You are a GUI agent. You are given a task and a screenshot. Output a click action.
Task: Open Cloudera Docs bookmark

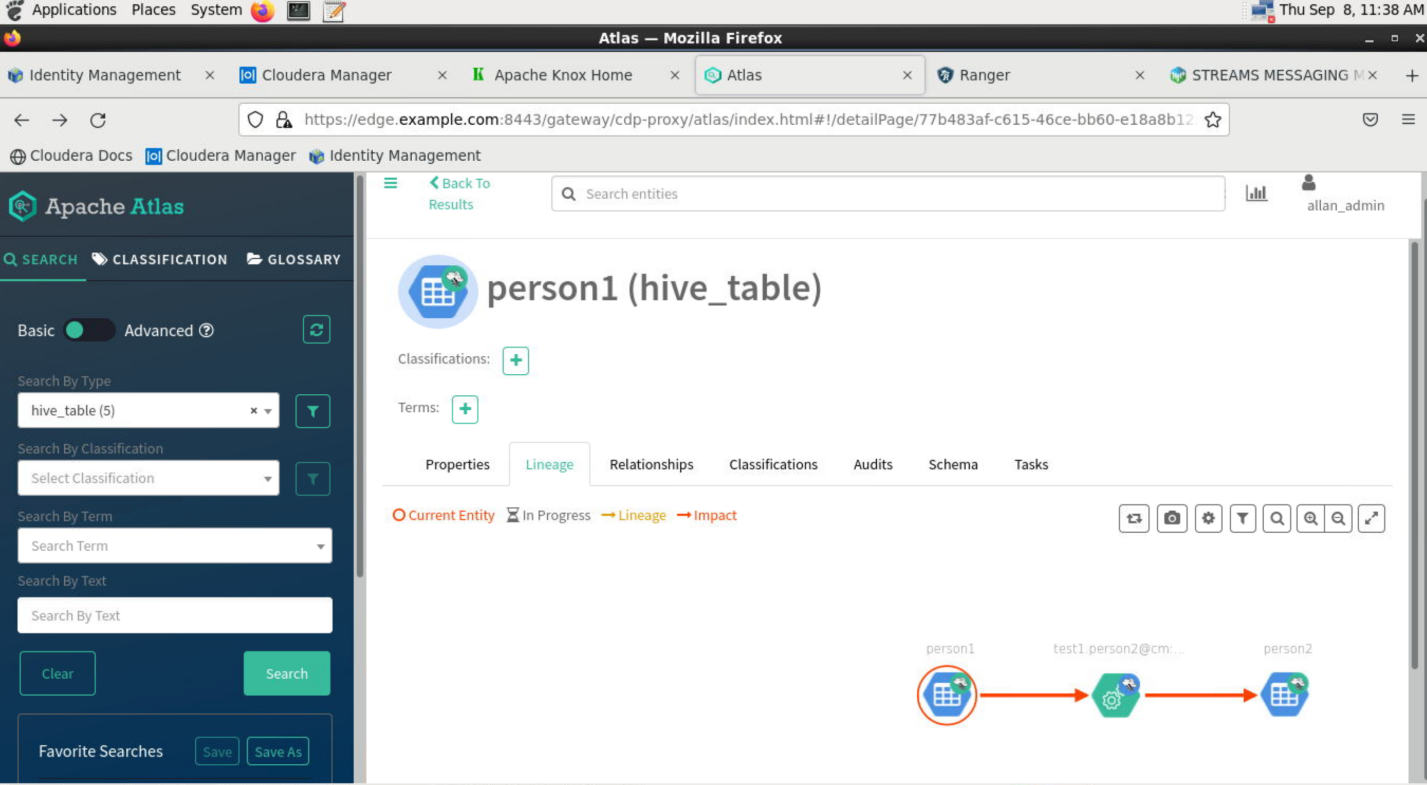coord(71,156)
